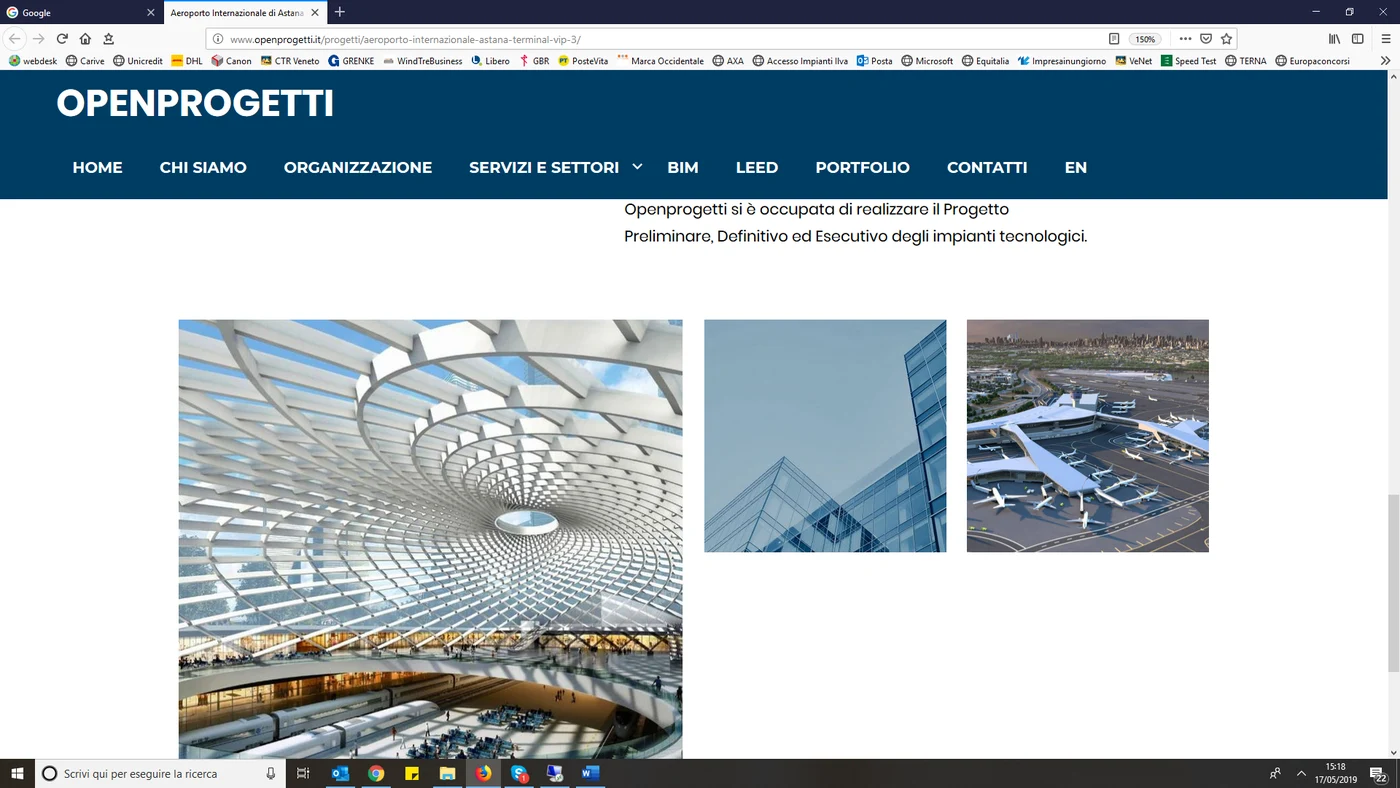Bookmark this page with the star icon

[x=1226, y=39]
